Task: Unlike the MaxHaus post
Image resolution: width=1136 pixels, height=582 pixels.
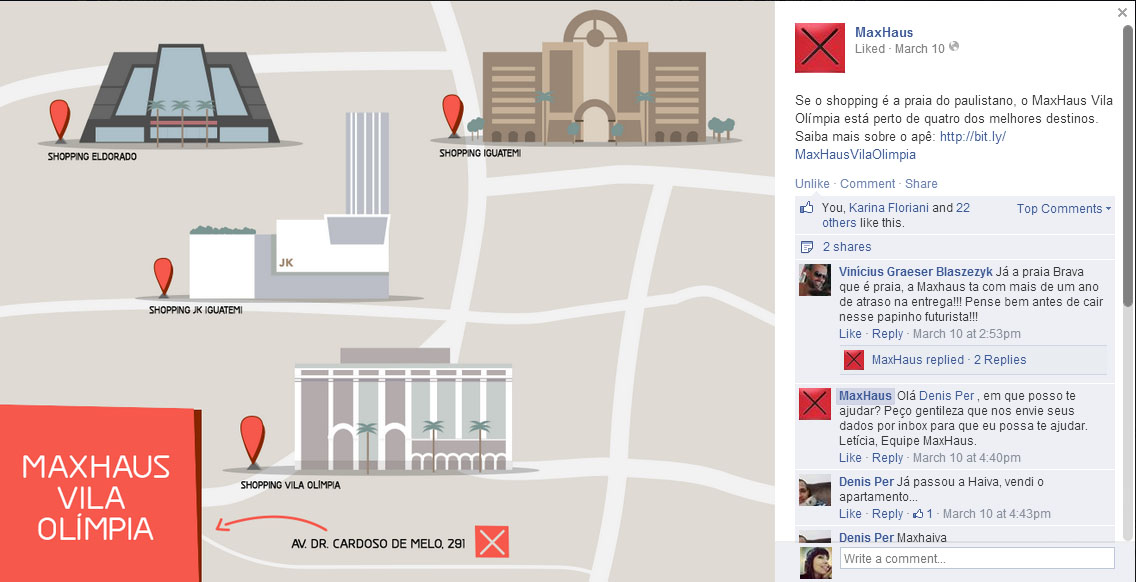Action: pyautogui.click(x=811, y=183)
